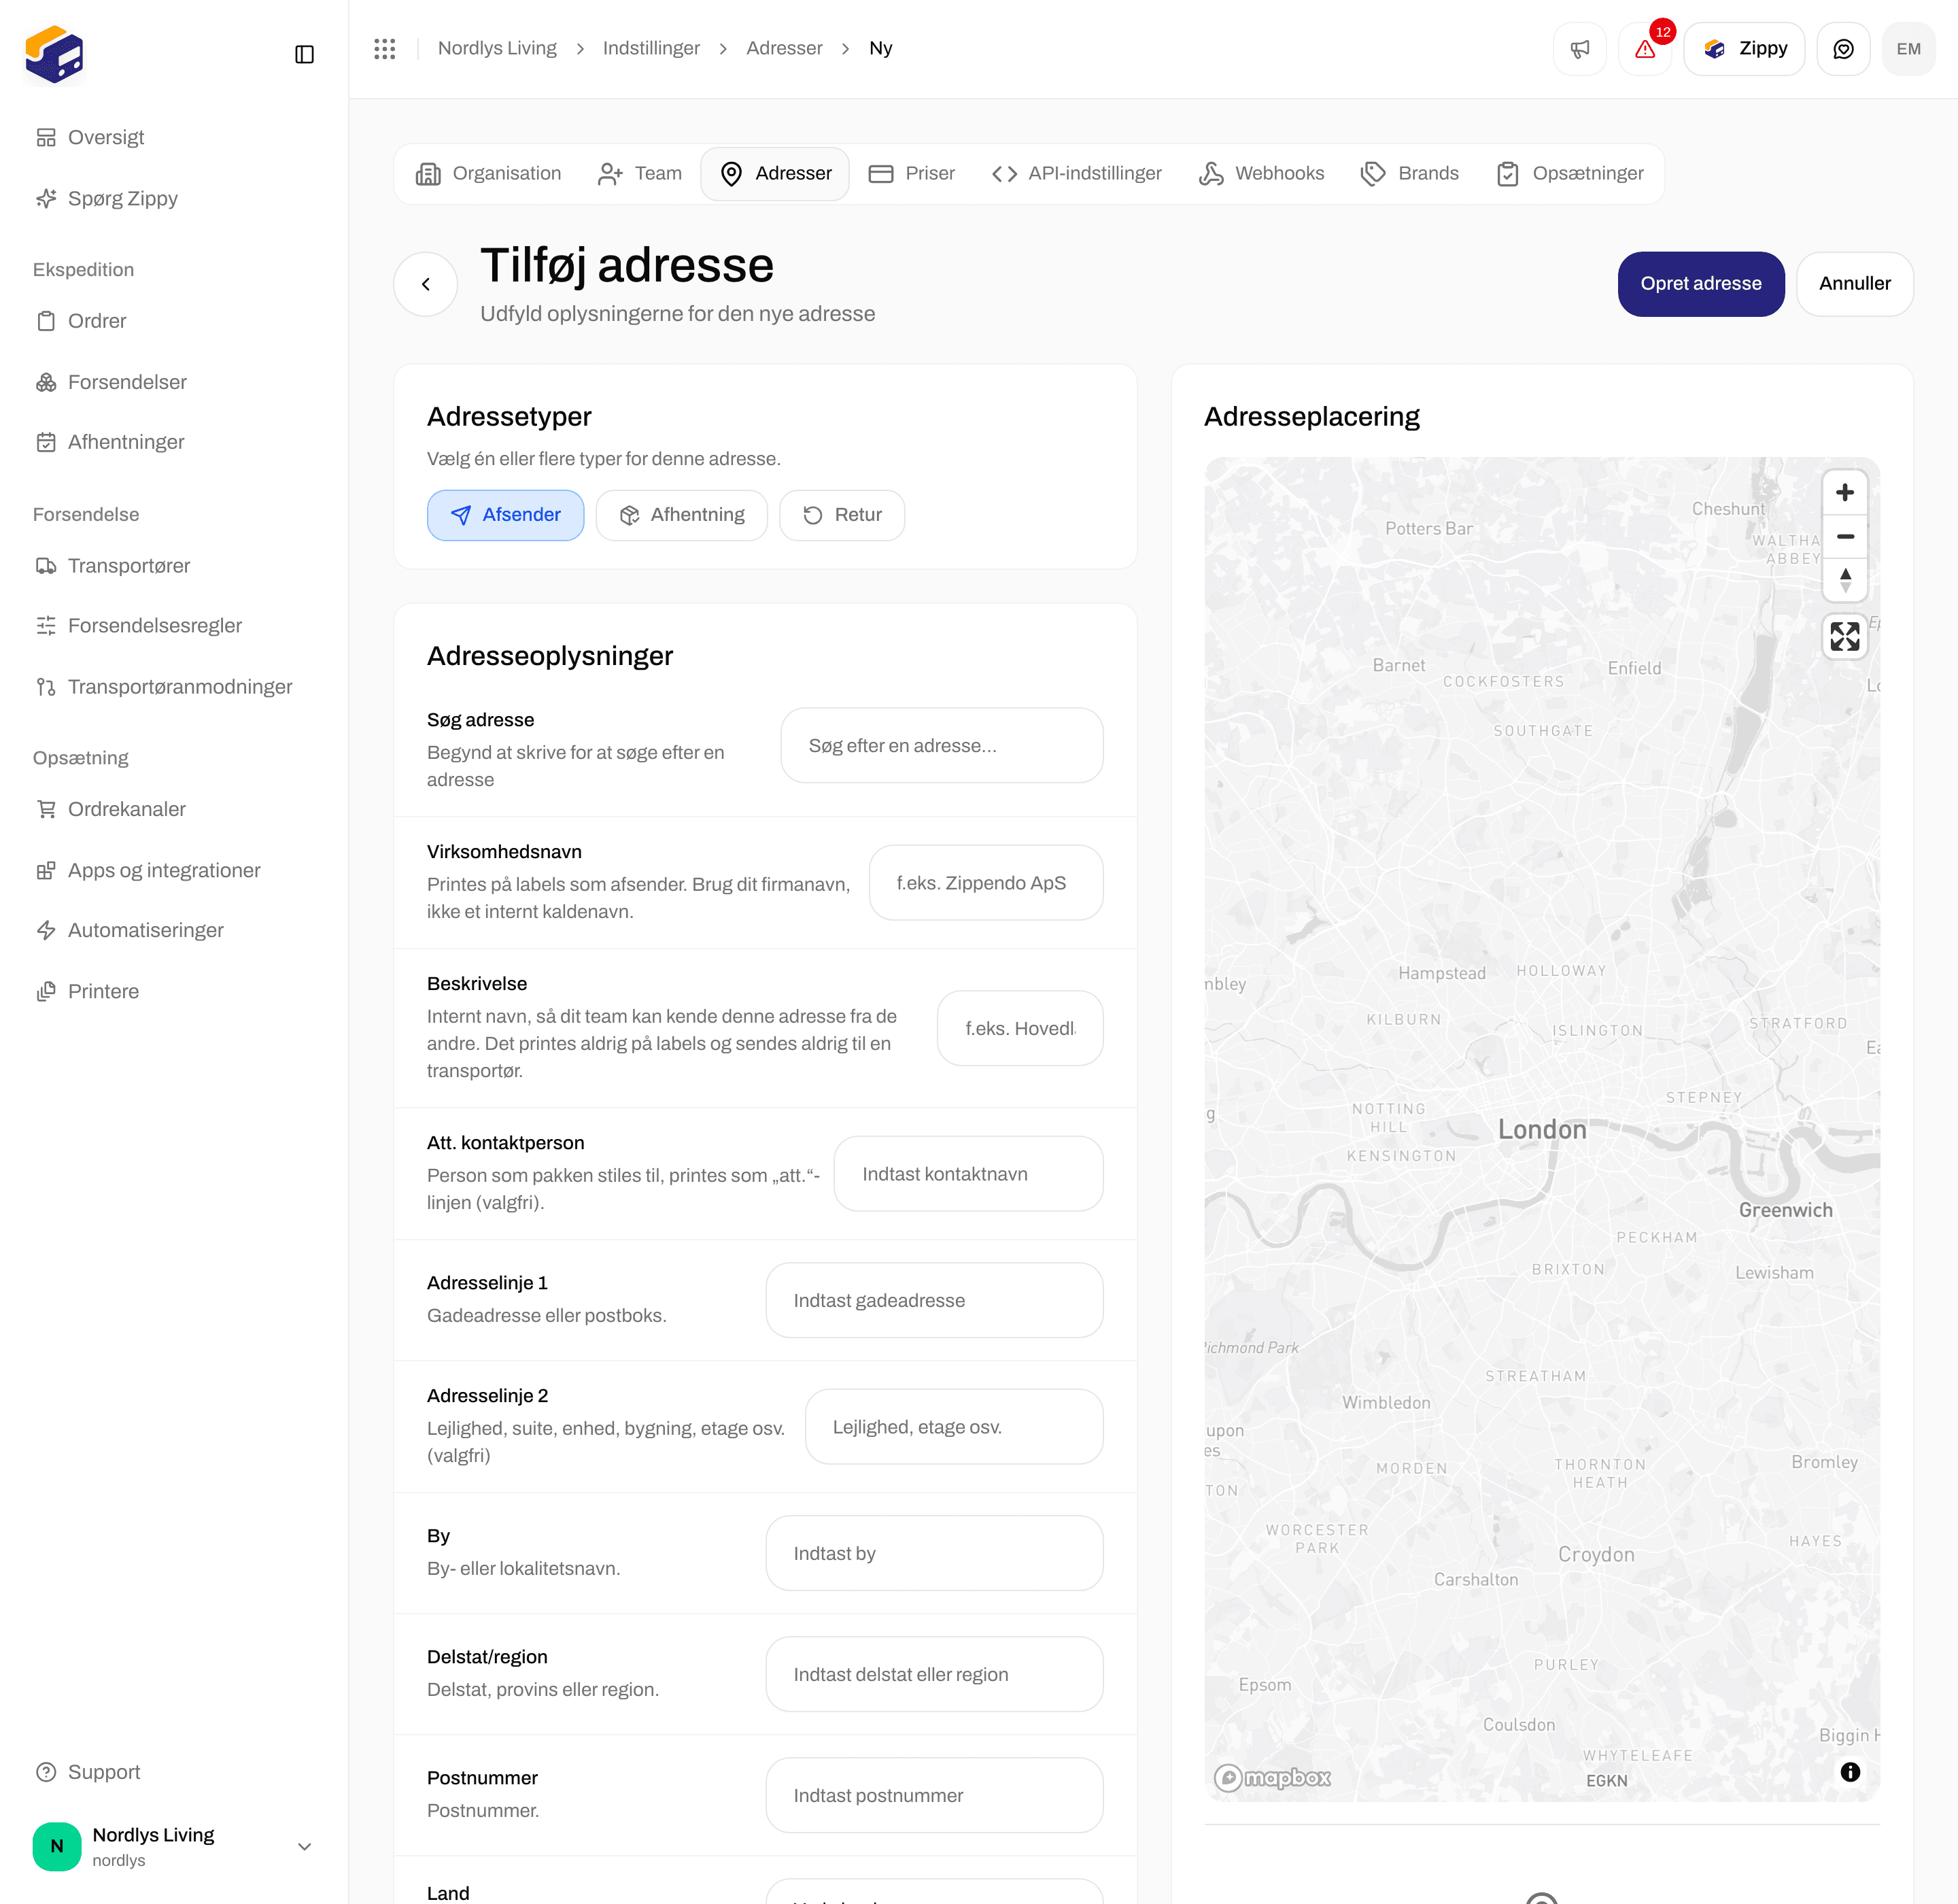Viewport: 1958px width, 1904px height.
Task: Click the Indtast by field
Action: pyautogui.click(x=934, y=1554)
